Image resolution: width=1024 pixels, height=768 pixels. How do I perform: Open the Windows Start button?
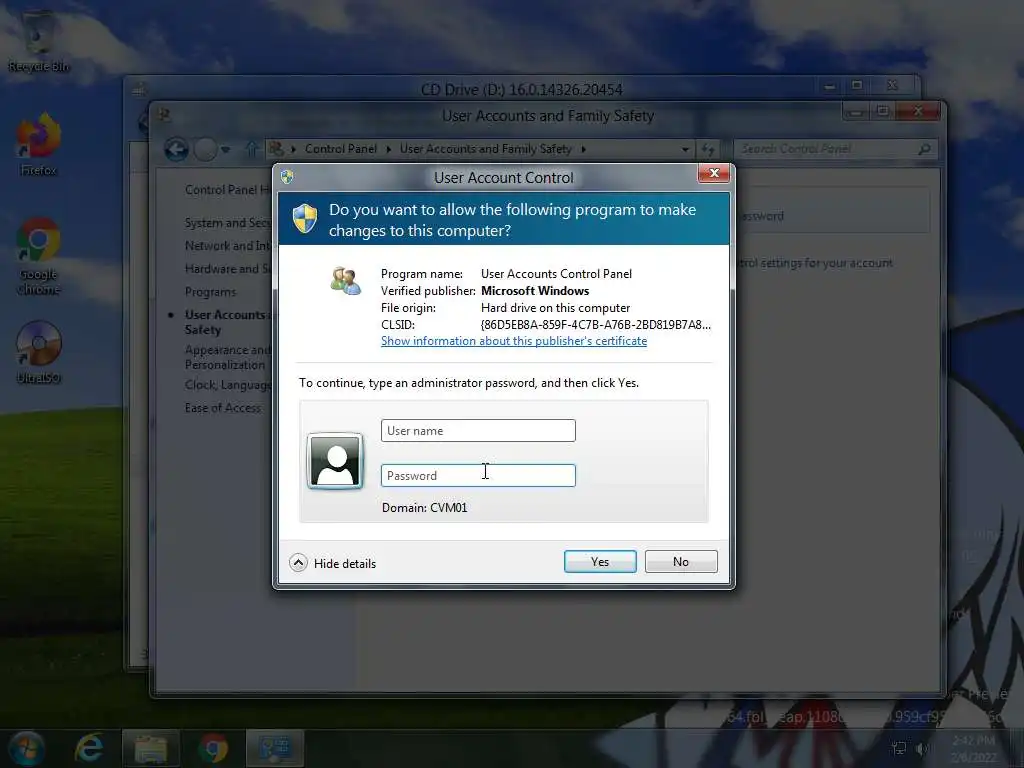pos(26,748)
